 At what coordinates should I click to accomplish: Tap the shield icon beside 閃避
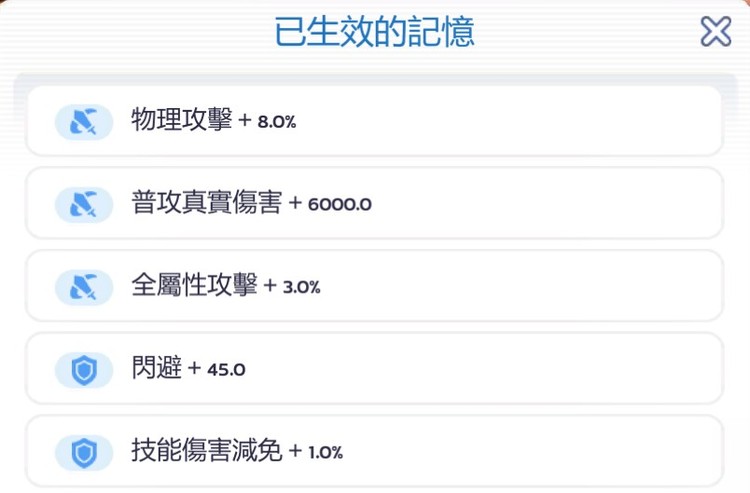(84, 369)
